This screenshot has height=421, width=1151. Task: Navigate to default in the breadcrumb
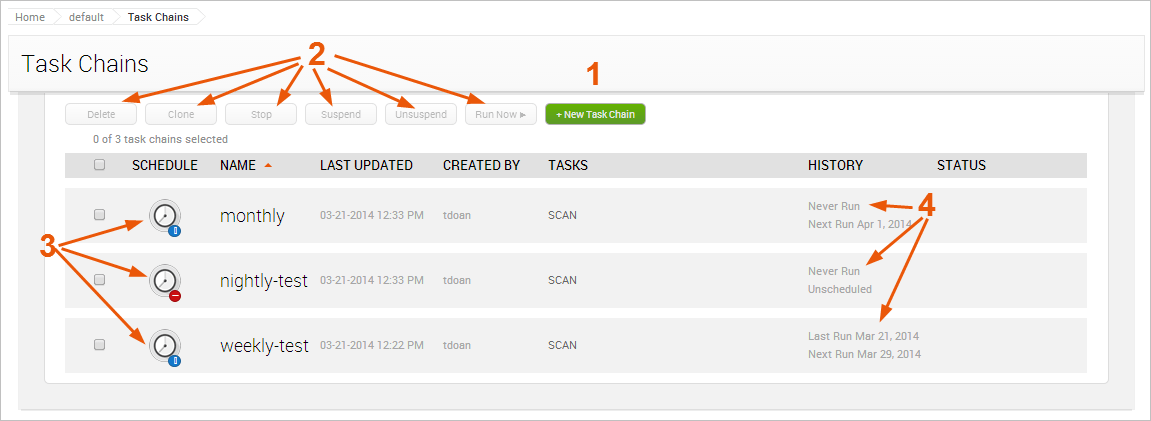(x=85, y=17)
